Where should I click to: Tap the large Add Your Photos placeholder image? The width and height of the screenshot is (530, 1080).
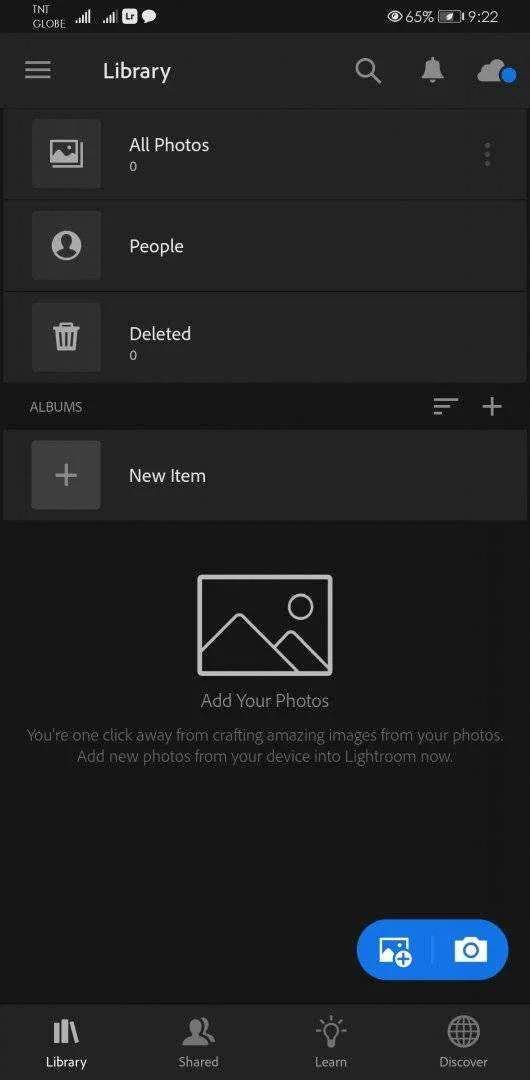click(x=265, y=625)
